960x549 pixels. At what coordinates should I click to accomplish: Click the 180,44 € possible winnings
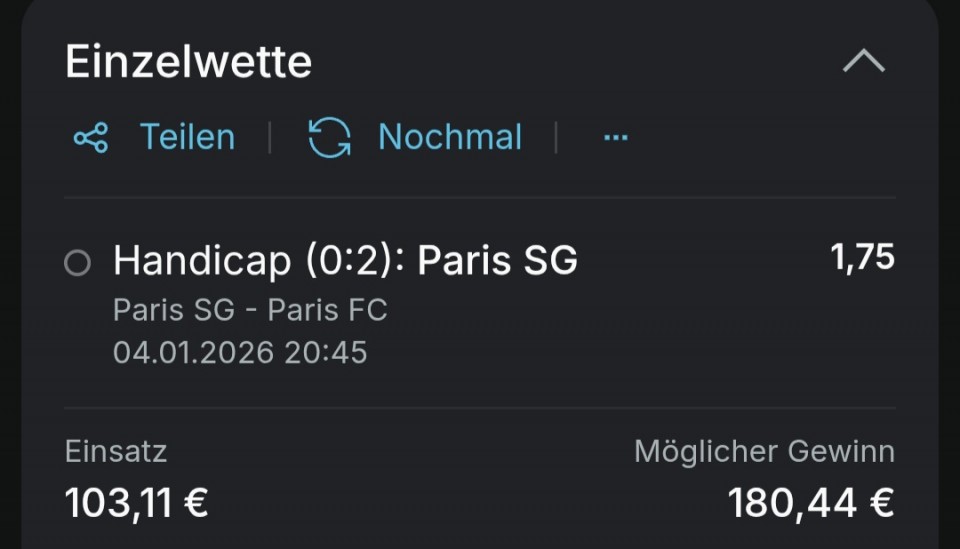pos(810,502)
